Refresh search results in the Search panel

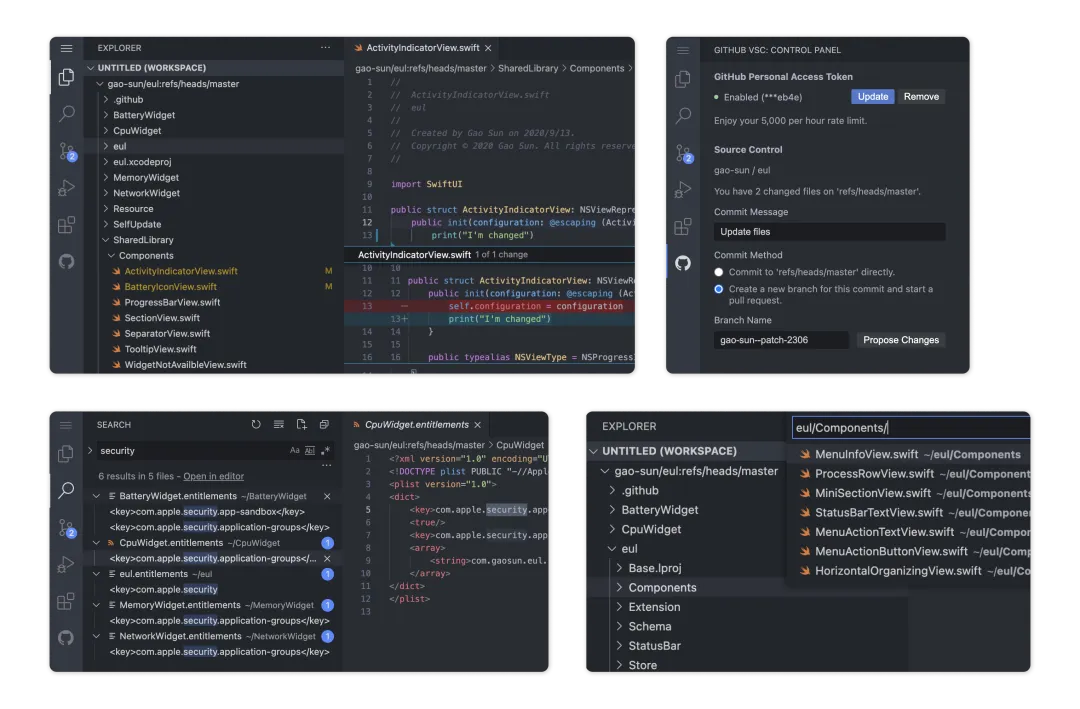pos(256,424)
